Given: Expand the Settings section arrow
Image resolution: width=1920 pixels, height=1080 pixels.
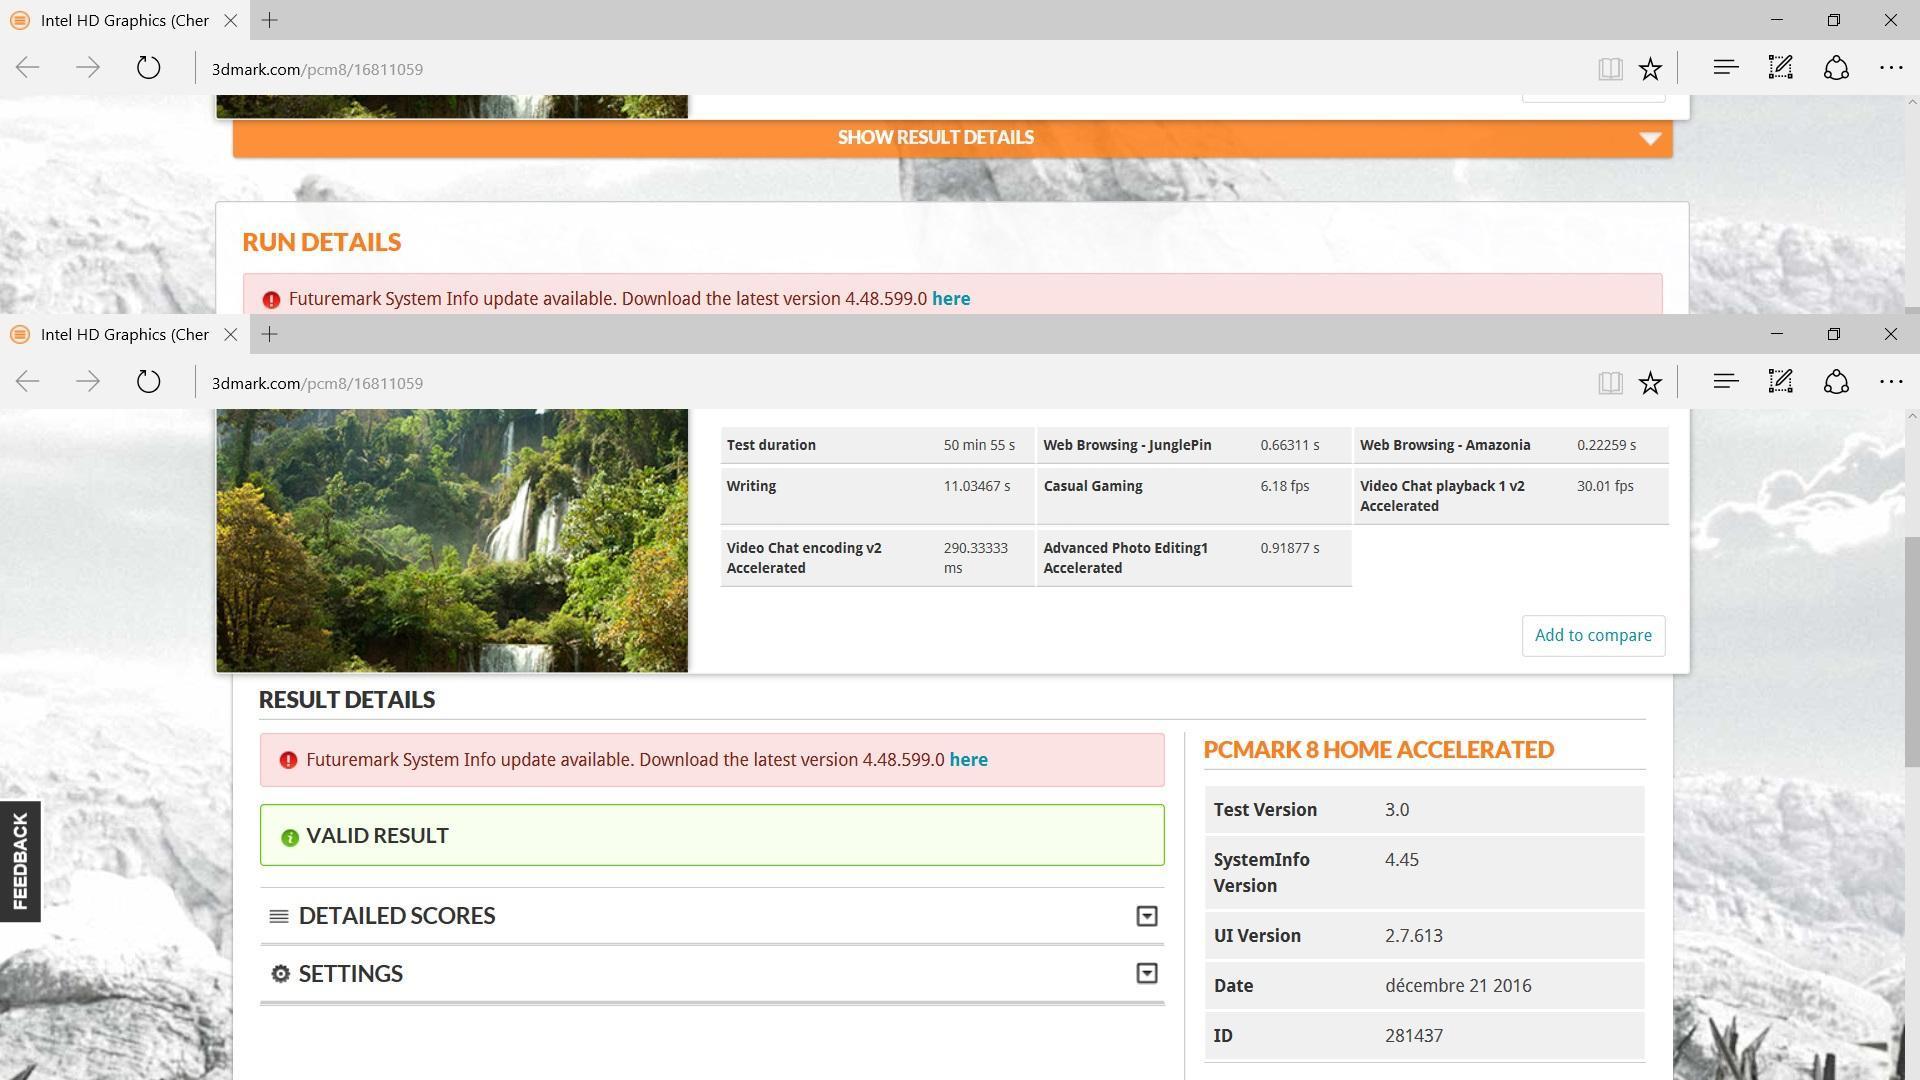Looking at the screenshot, I should tap(1146, 974).
